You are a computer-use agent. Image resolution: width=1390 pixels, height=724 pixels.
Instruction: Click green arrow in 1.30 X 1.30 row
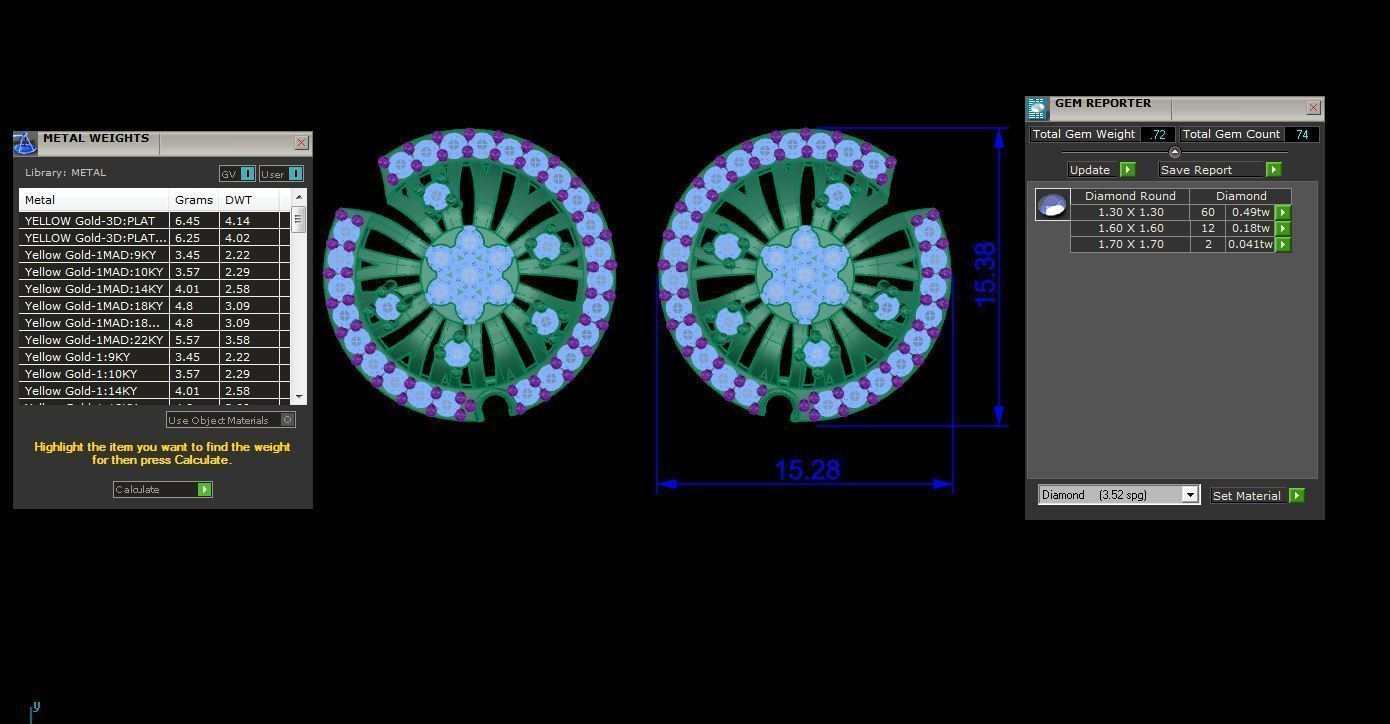pos(1283,212)
